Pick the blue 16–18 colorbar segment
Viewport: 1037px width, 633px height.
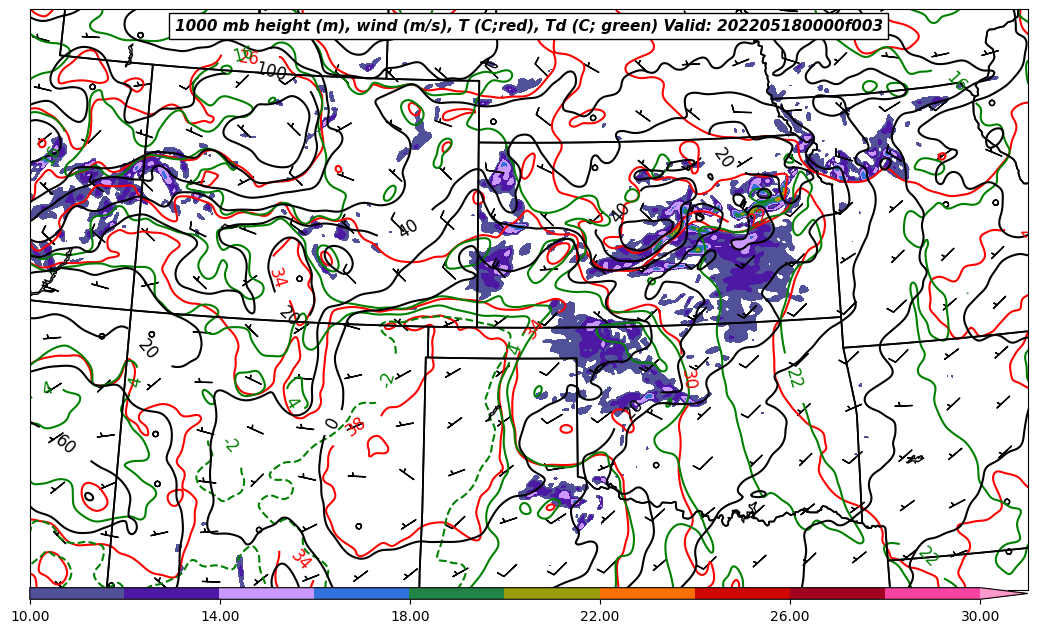point(362,593)
